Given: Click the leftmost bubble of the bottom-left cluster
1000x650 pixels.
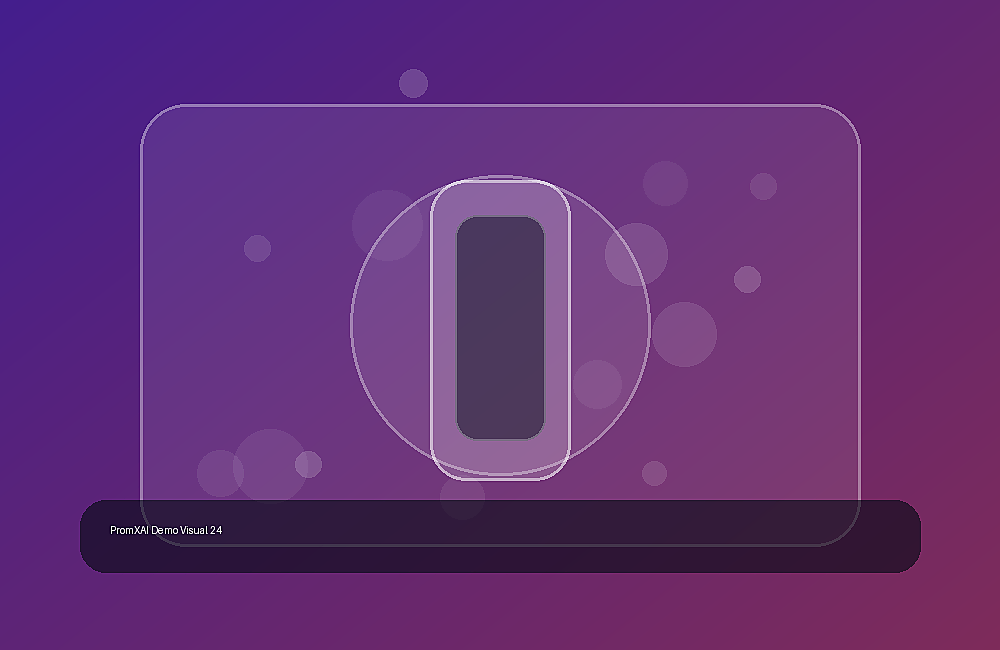Looking at the screenshot, I should pyautogui.click(x=220, y=473).
